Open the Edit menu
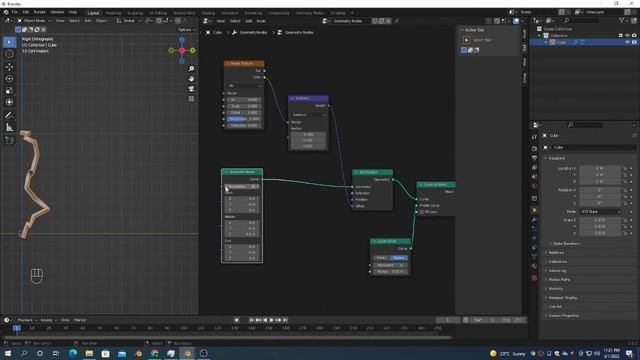The width and height of the screenshot is (640, 360). tap(26, 12)
